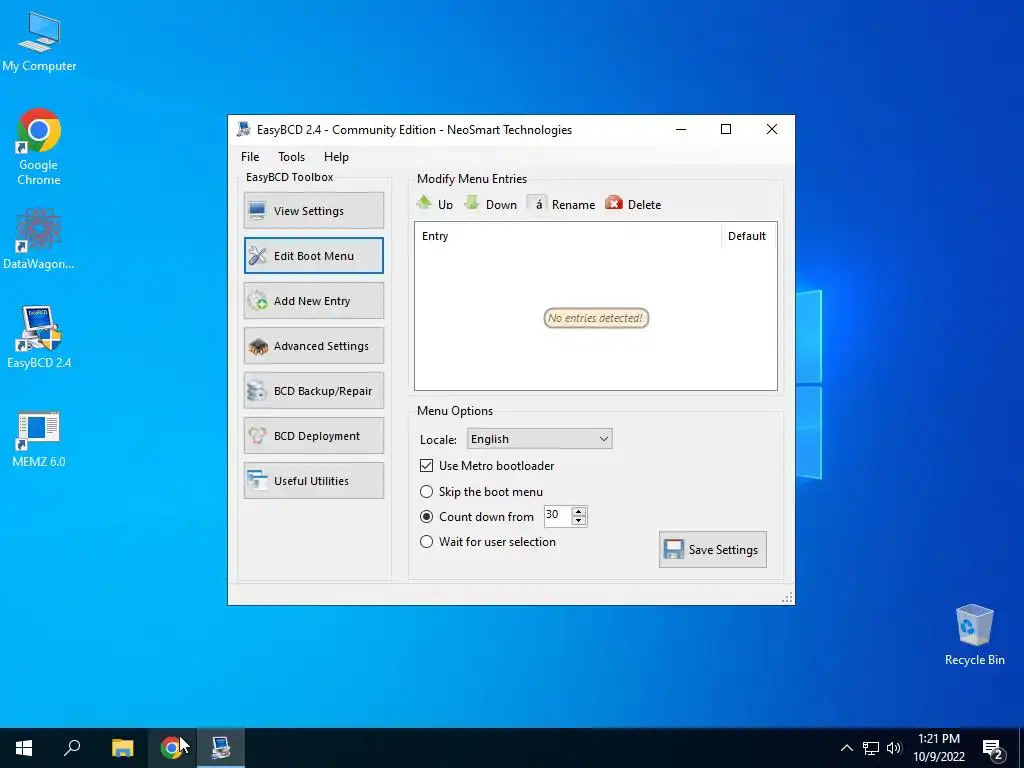The image size is (1024, 768).
Task: Click the network tray icon
Action: (871, 748)
